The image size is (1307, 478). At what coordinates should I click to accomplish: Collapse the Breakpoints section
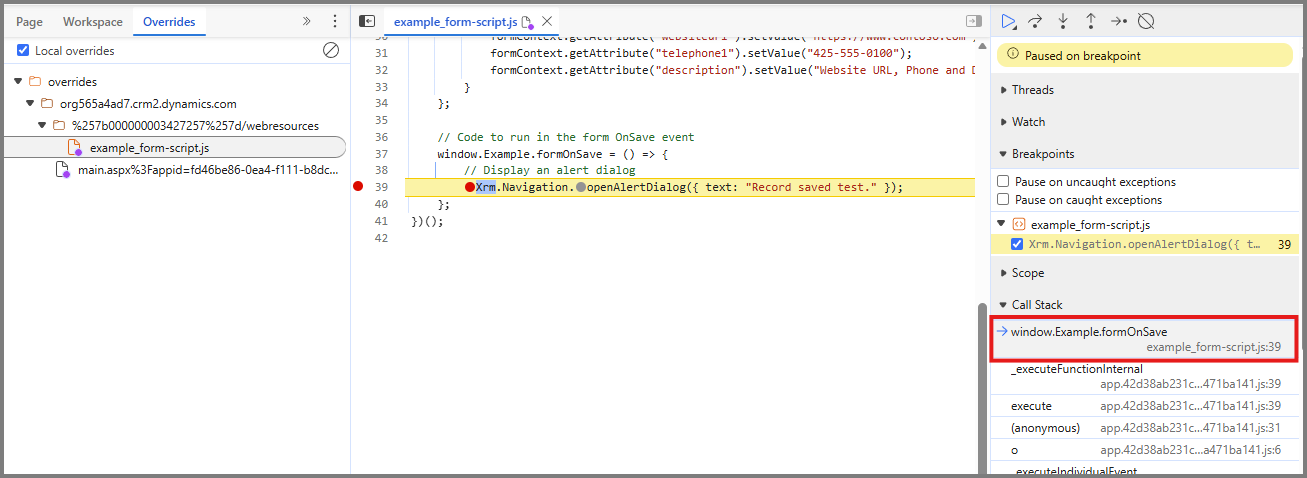click(x=1003, y=154)
